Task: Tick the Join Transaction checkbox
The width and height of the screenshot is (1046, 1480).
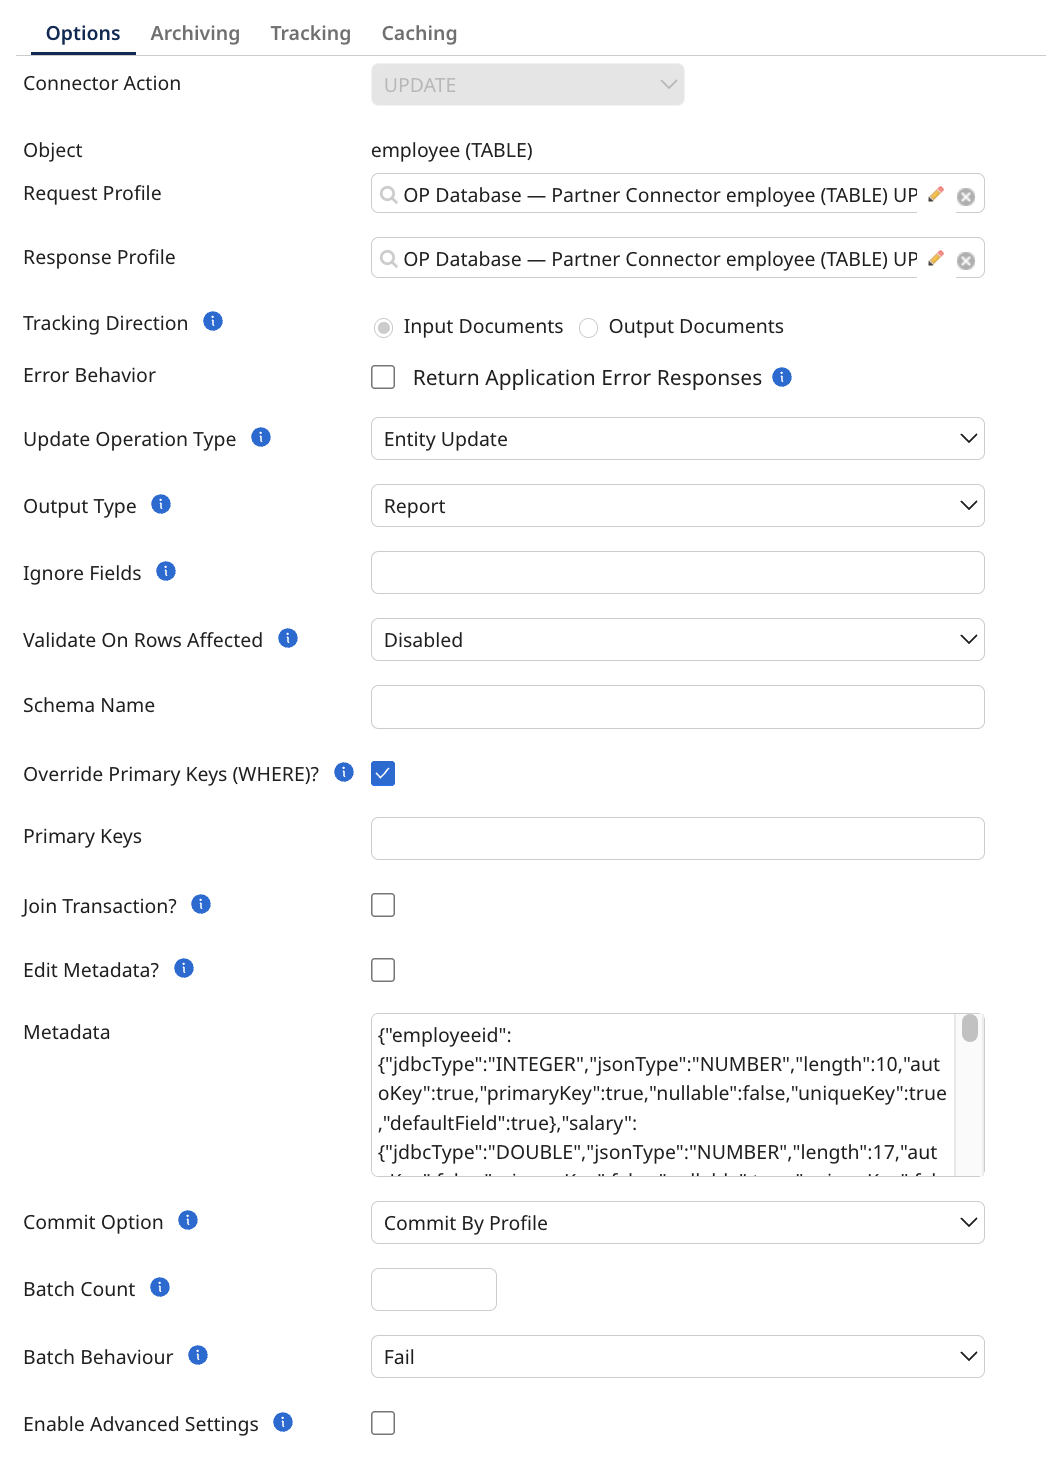Action: point(383,905)
